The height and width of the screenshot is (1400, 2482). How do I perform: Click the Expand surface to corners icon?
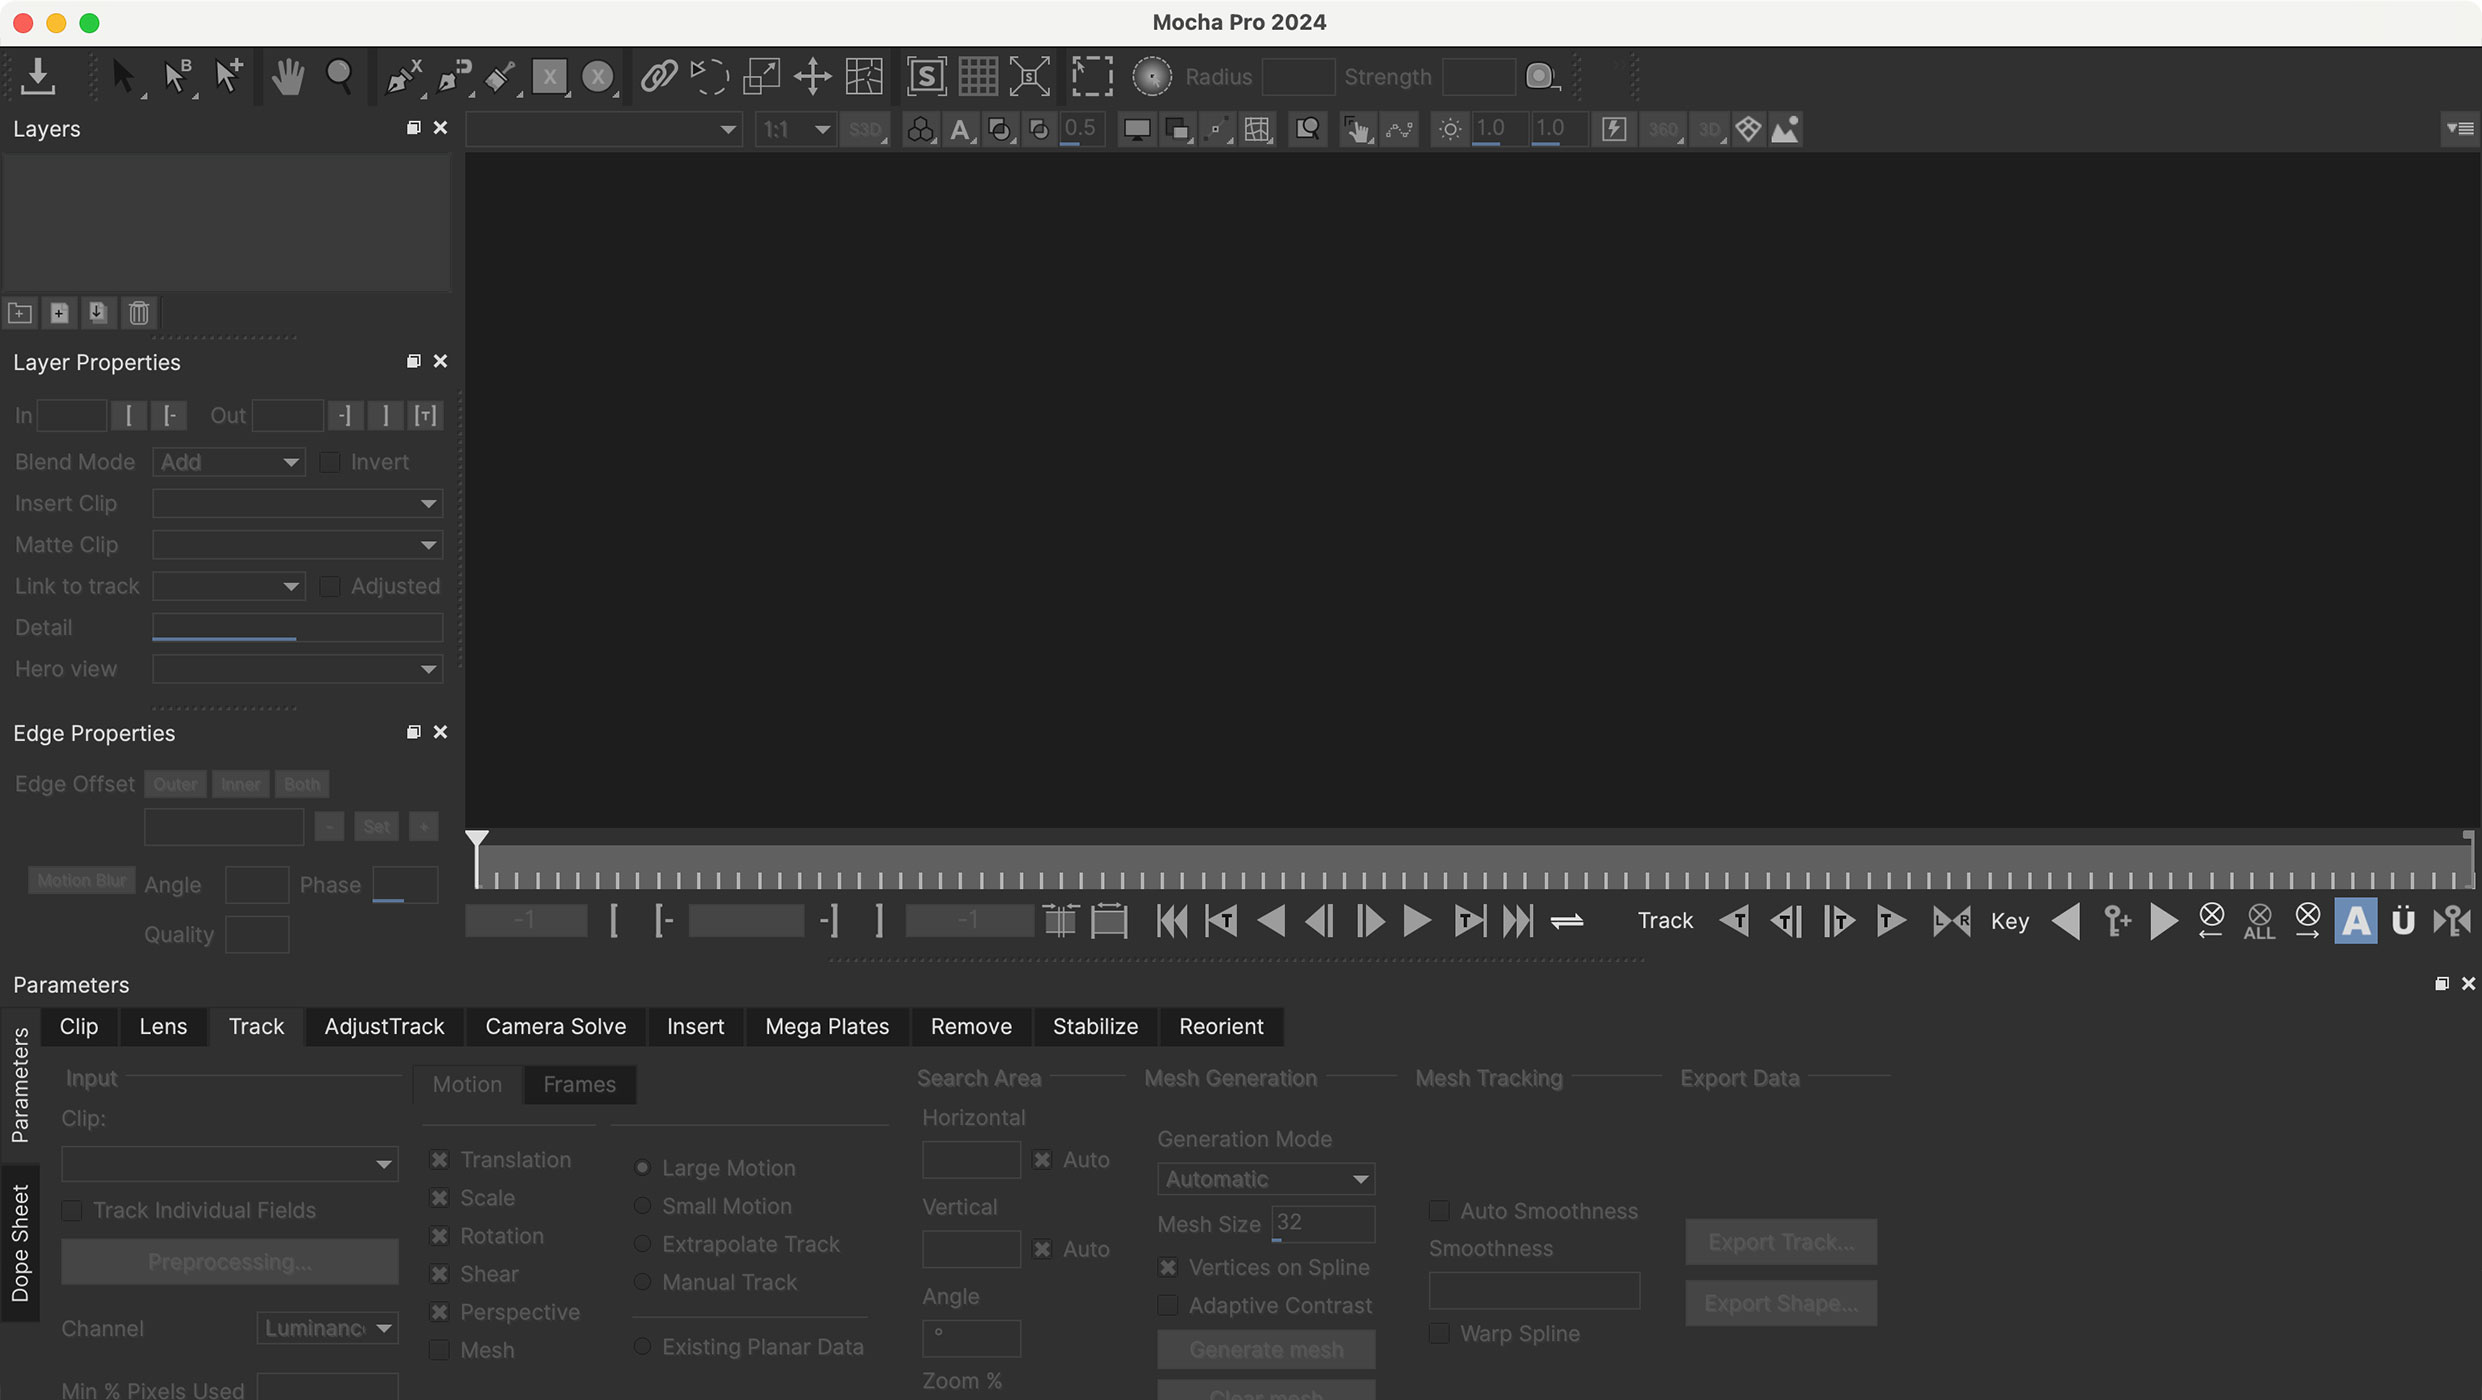[1029, 76]
